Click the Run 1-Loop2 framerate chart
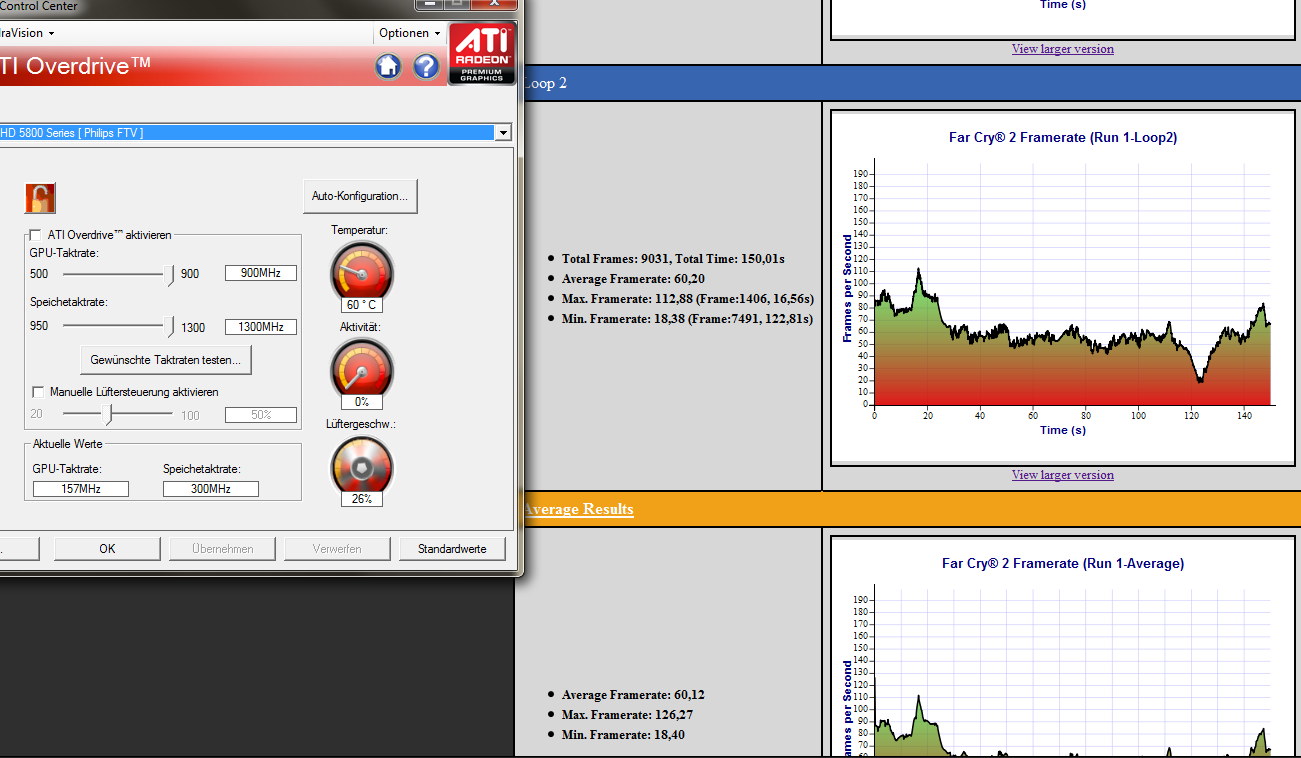The height and width of the screenshot is (758, 1301). tap(1062, 287)
